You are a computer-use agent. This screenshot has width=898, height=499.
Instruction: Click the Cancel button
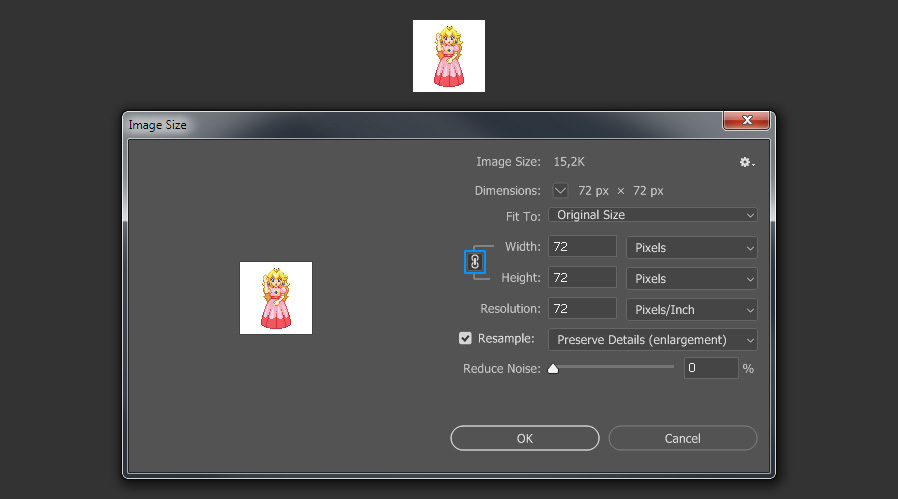(683, 438)
